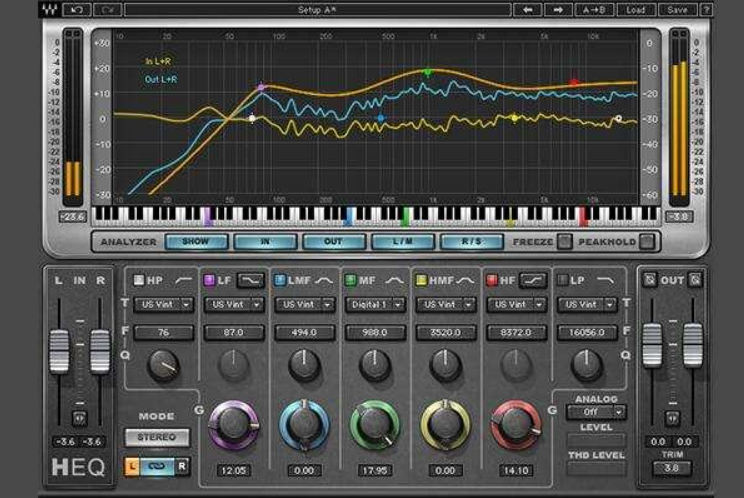This screenshot has height=498, width=744.
Task: Open ANALOG Off dropdown
Action: (596, 412)
